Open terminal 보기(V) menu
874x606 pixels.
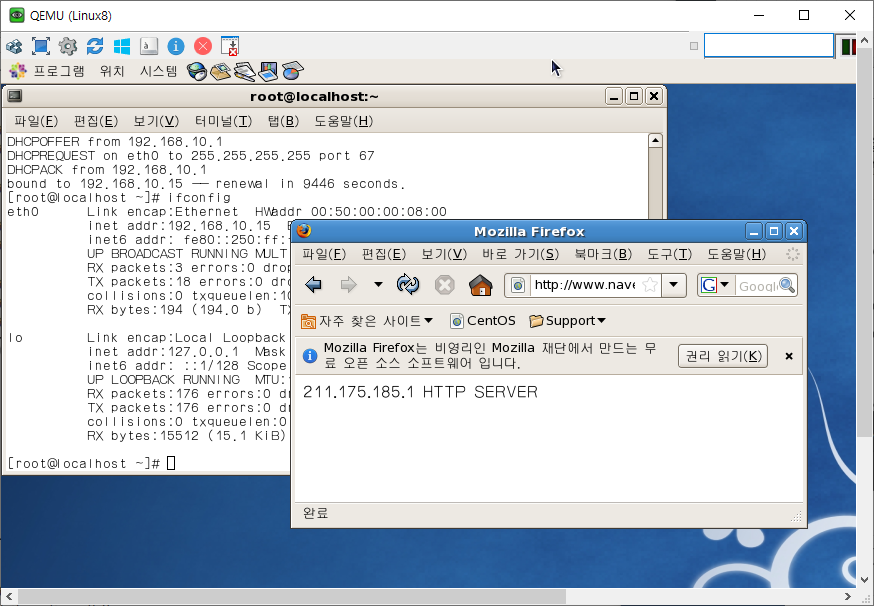[156, 121]
